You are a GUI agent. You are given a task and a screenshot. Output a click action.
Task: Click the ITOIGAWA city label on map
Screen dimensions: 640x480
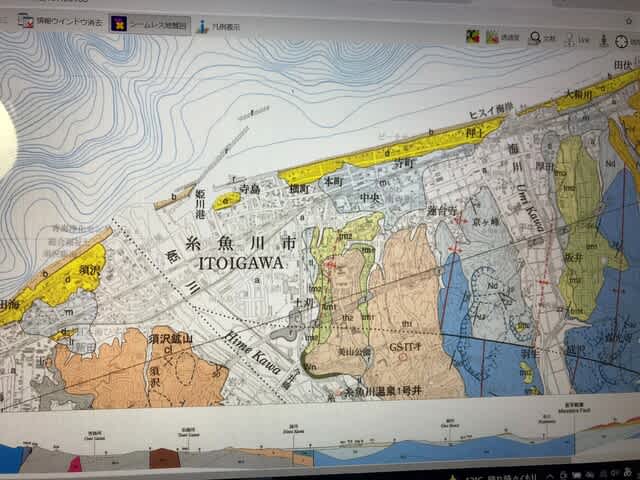242,263
